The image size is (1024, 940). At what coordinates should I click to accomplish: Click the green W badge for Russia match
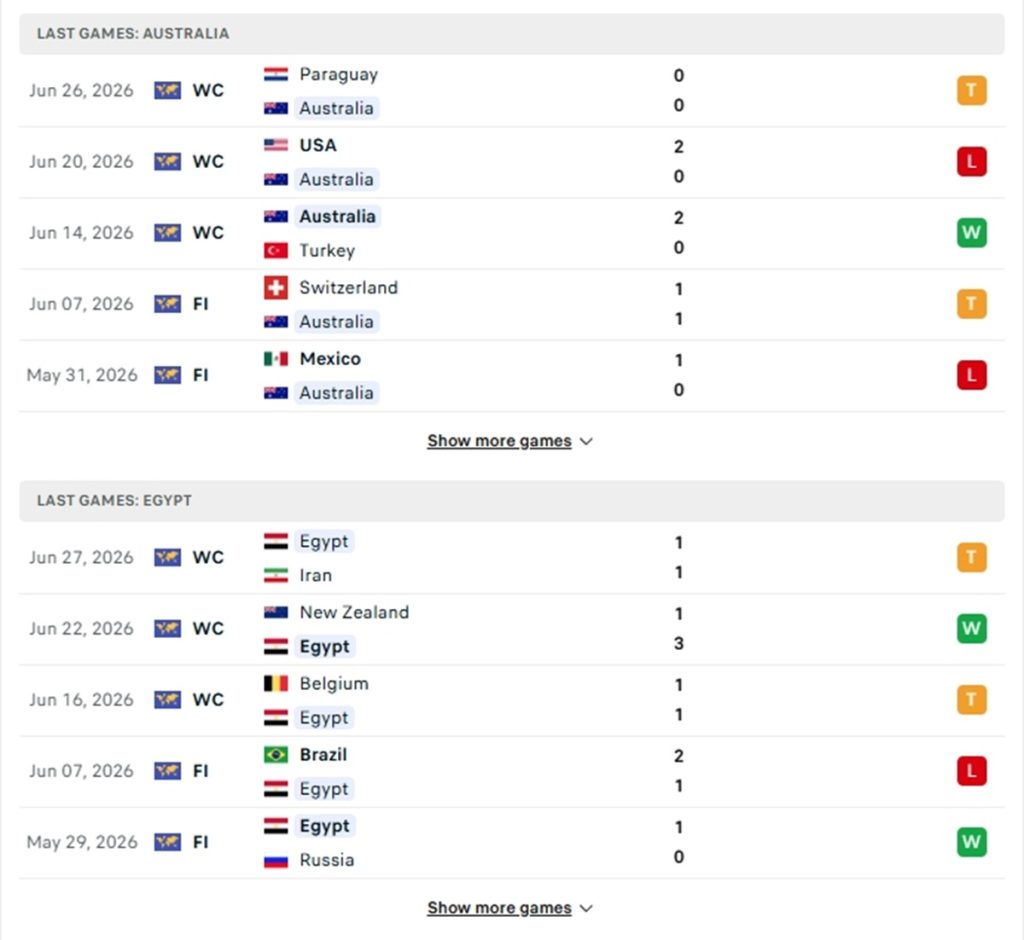tap(972, 842)
